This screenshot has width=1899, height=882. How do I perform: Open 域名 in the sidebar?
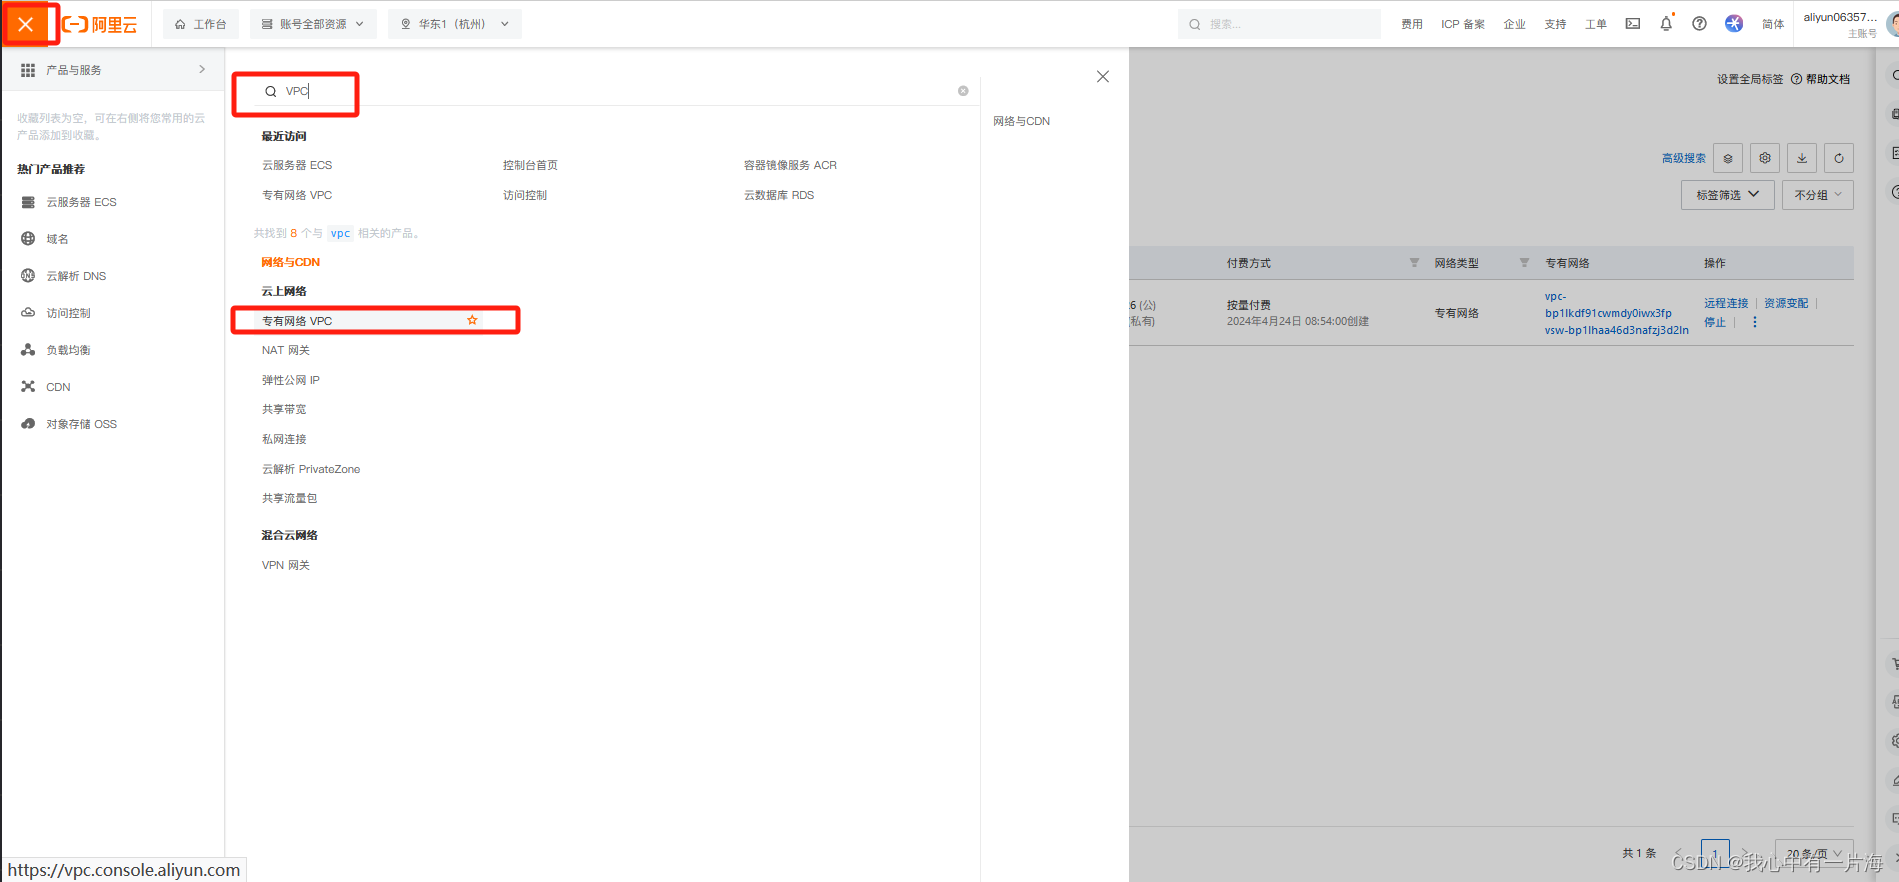pyautogui.click(x=57, y=239)
